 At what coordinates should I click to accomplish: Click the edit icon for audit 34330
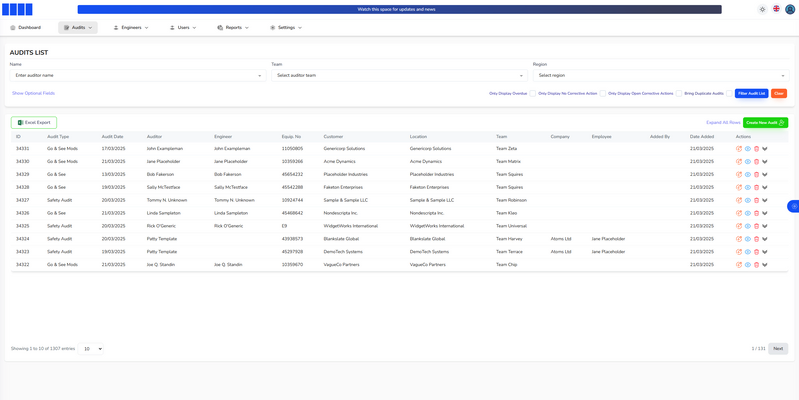click(x=739, y=162)
